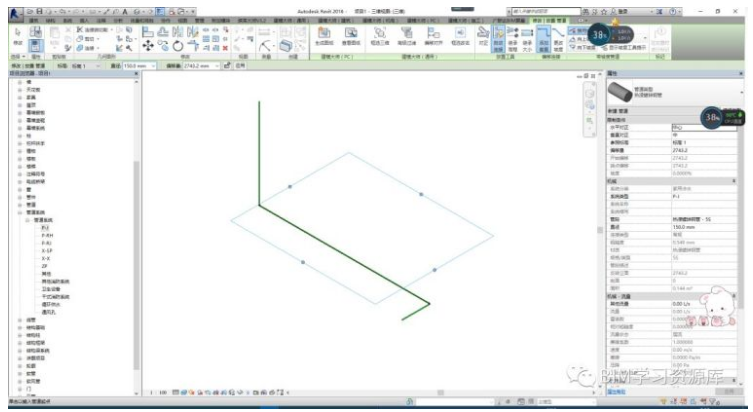Open the Architecture ribbon tab
753x412 pixels.
[x=34, y=21]
